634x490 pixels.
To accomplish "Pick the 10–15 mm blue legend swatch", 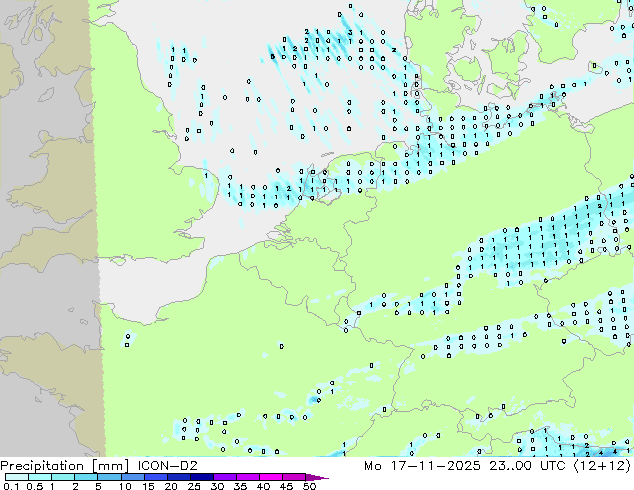I will pyautogui.click(x=132, y=477).
